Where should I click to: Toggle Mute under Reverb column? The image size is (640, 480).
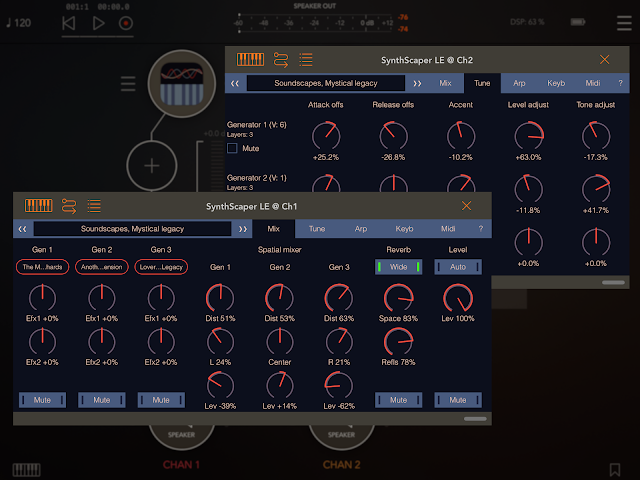398,400
